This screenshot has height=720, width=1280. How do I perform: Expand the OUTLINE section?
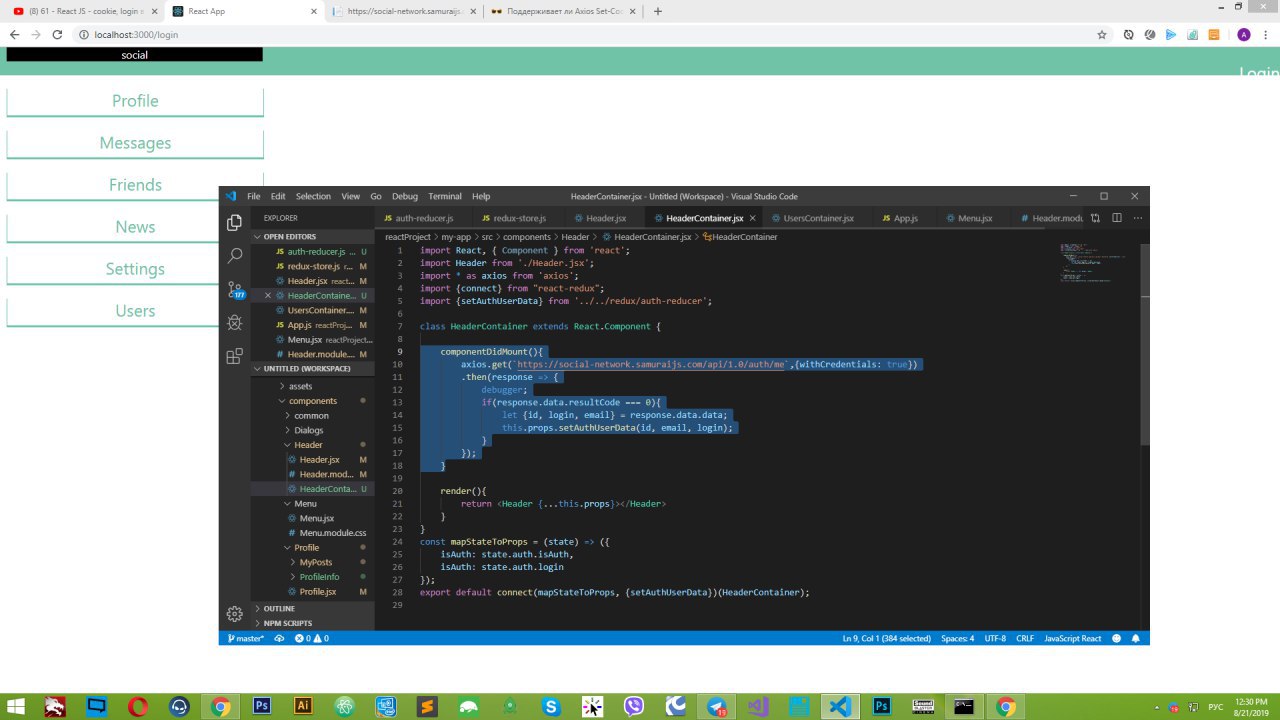(279, 608)
